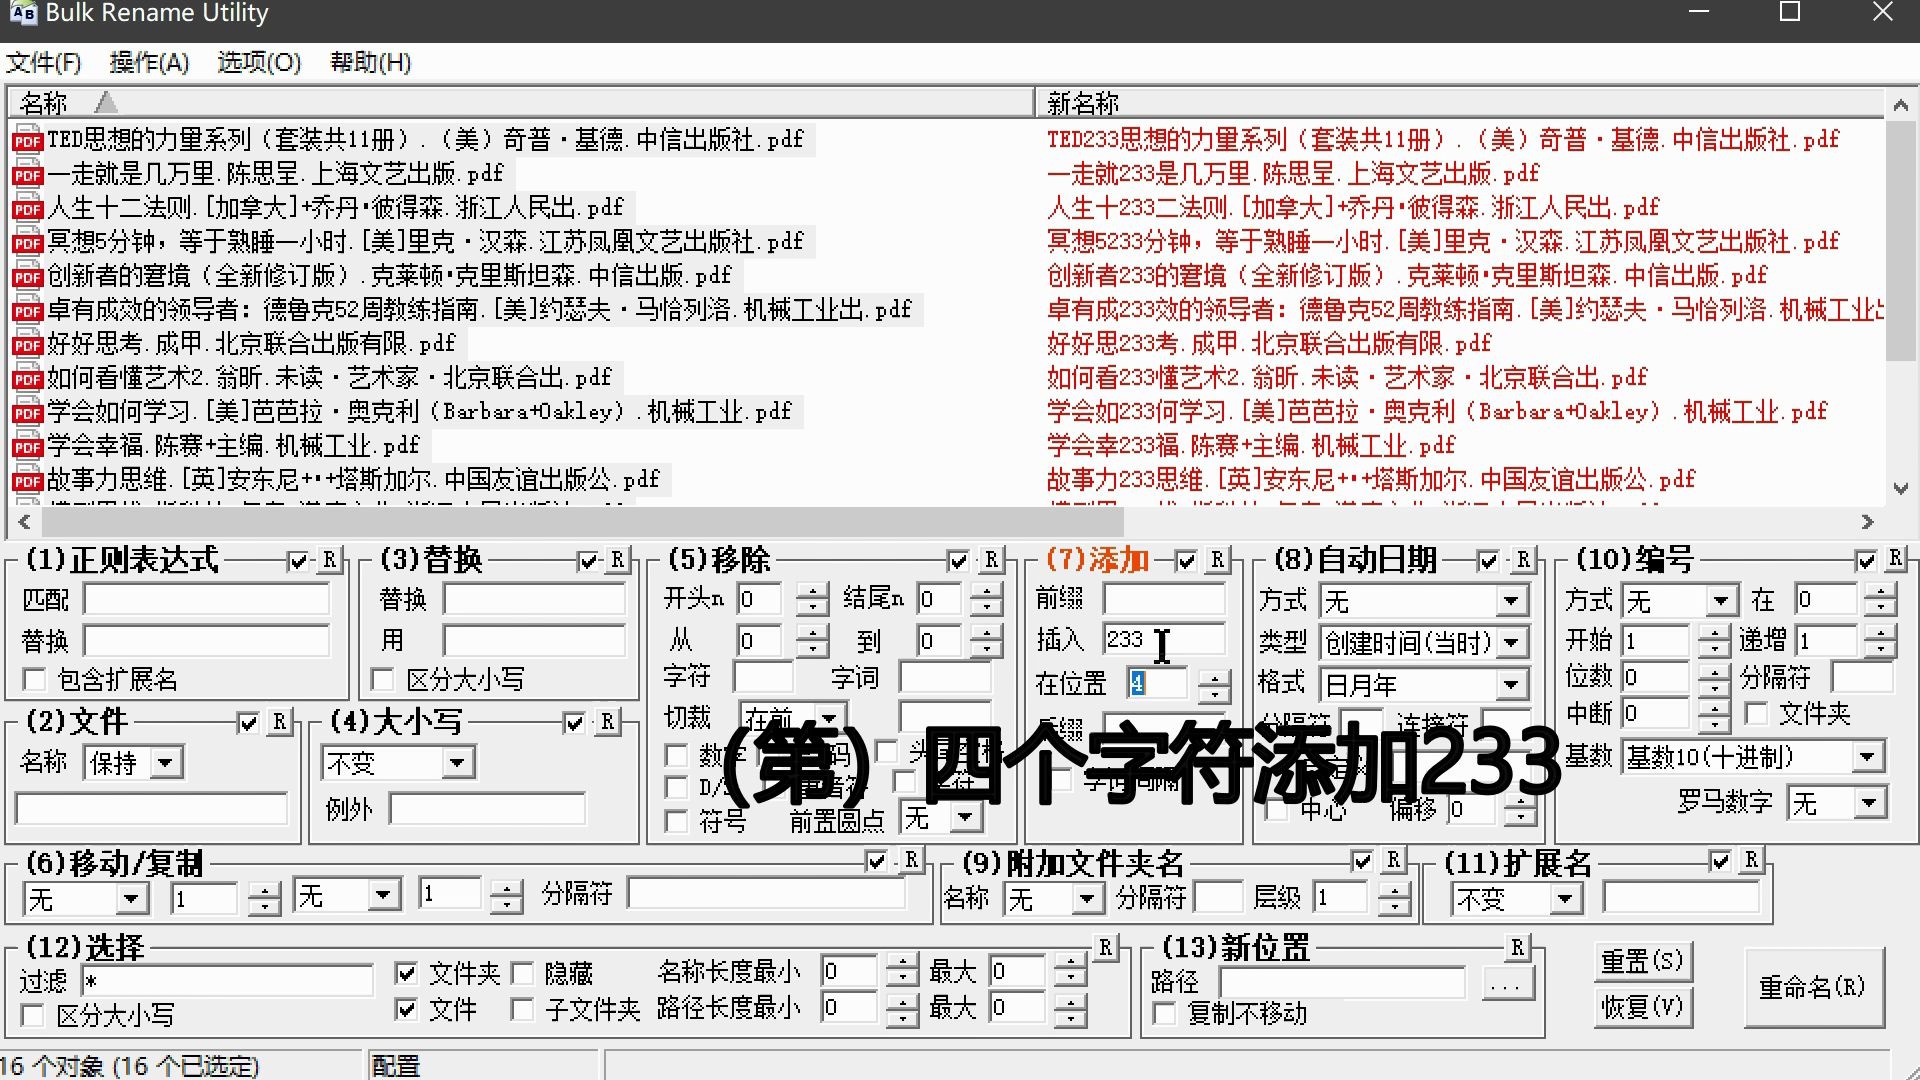Open the 选项(O) menu
1920x1080 pixels.
click(x=257, y=62)
